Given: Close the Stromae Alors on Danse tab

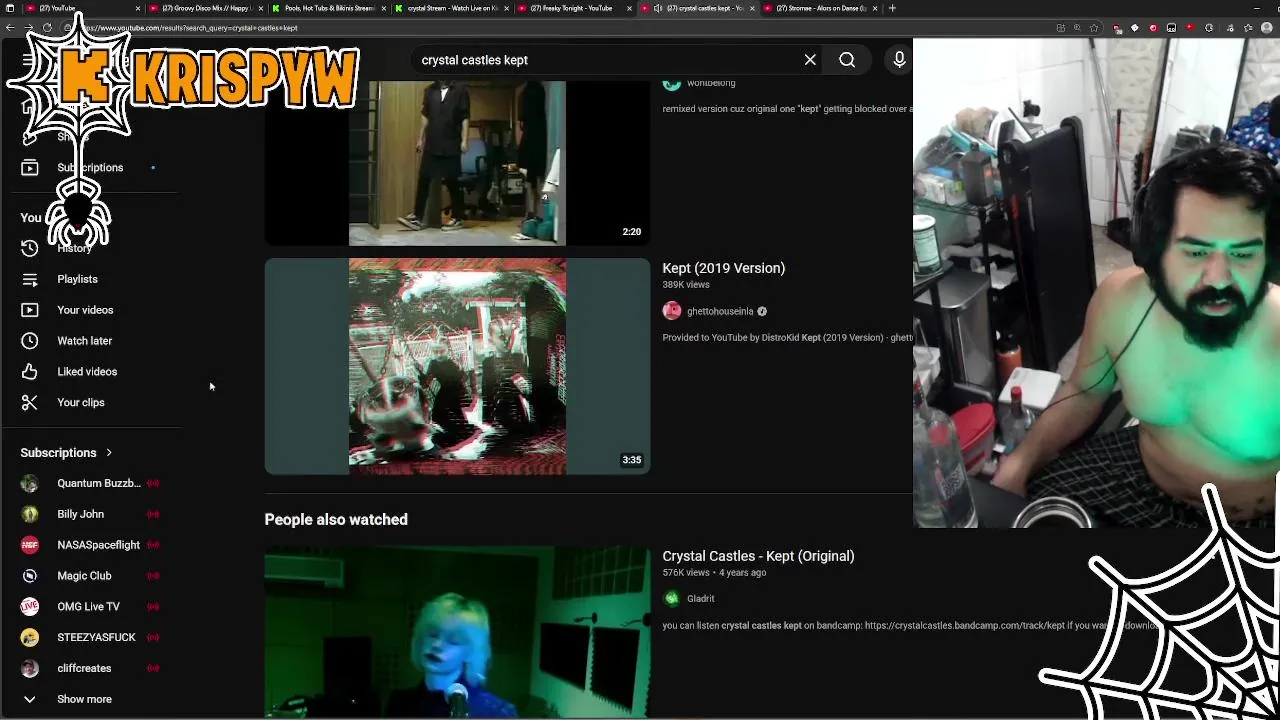Looking at the screenshot, I should [x=875, y=8].
